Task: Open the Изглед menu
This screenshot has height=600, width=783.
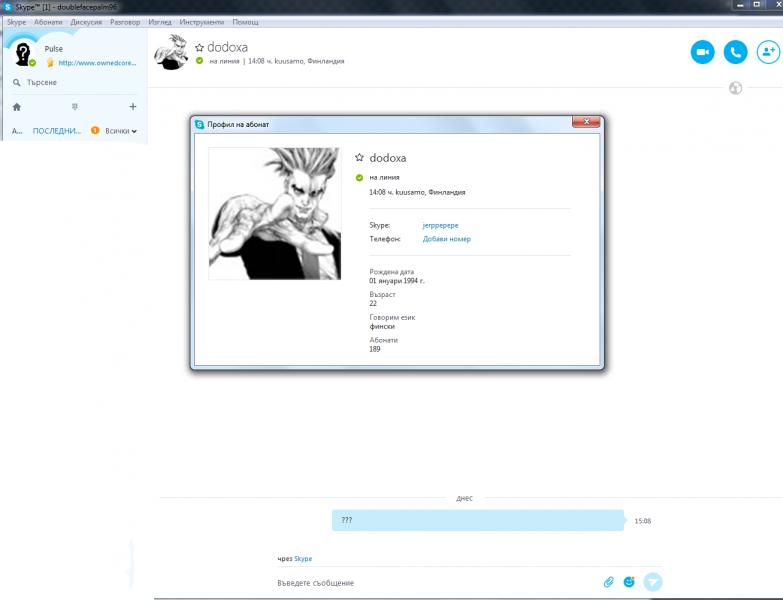Action: [160, 22]
